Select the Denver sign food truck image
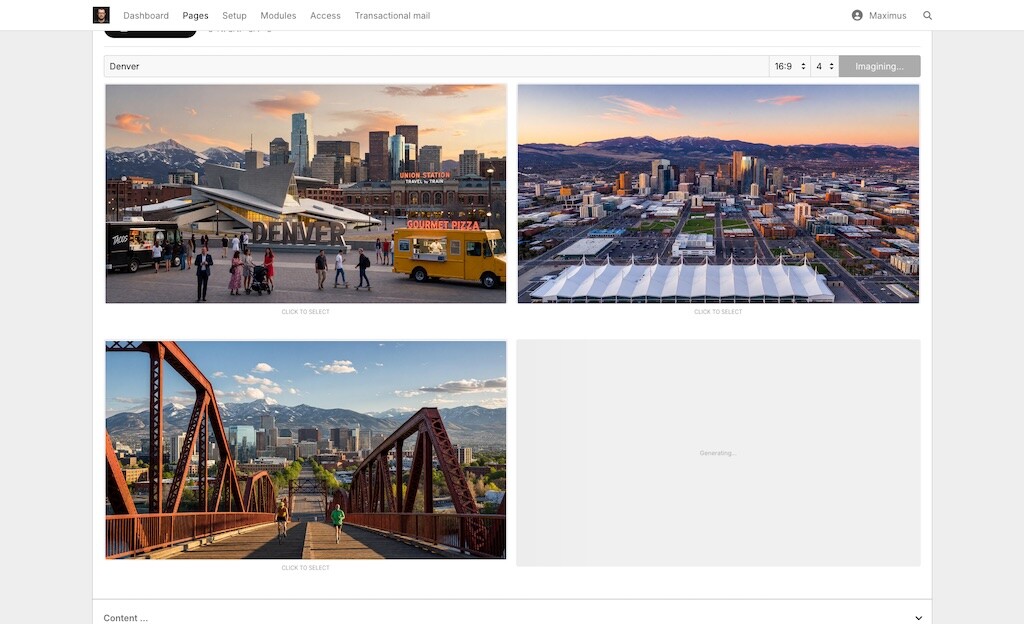This screenshot has height=624, width=1024. pyautogui.click(x=306, y=193)
